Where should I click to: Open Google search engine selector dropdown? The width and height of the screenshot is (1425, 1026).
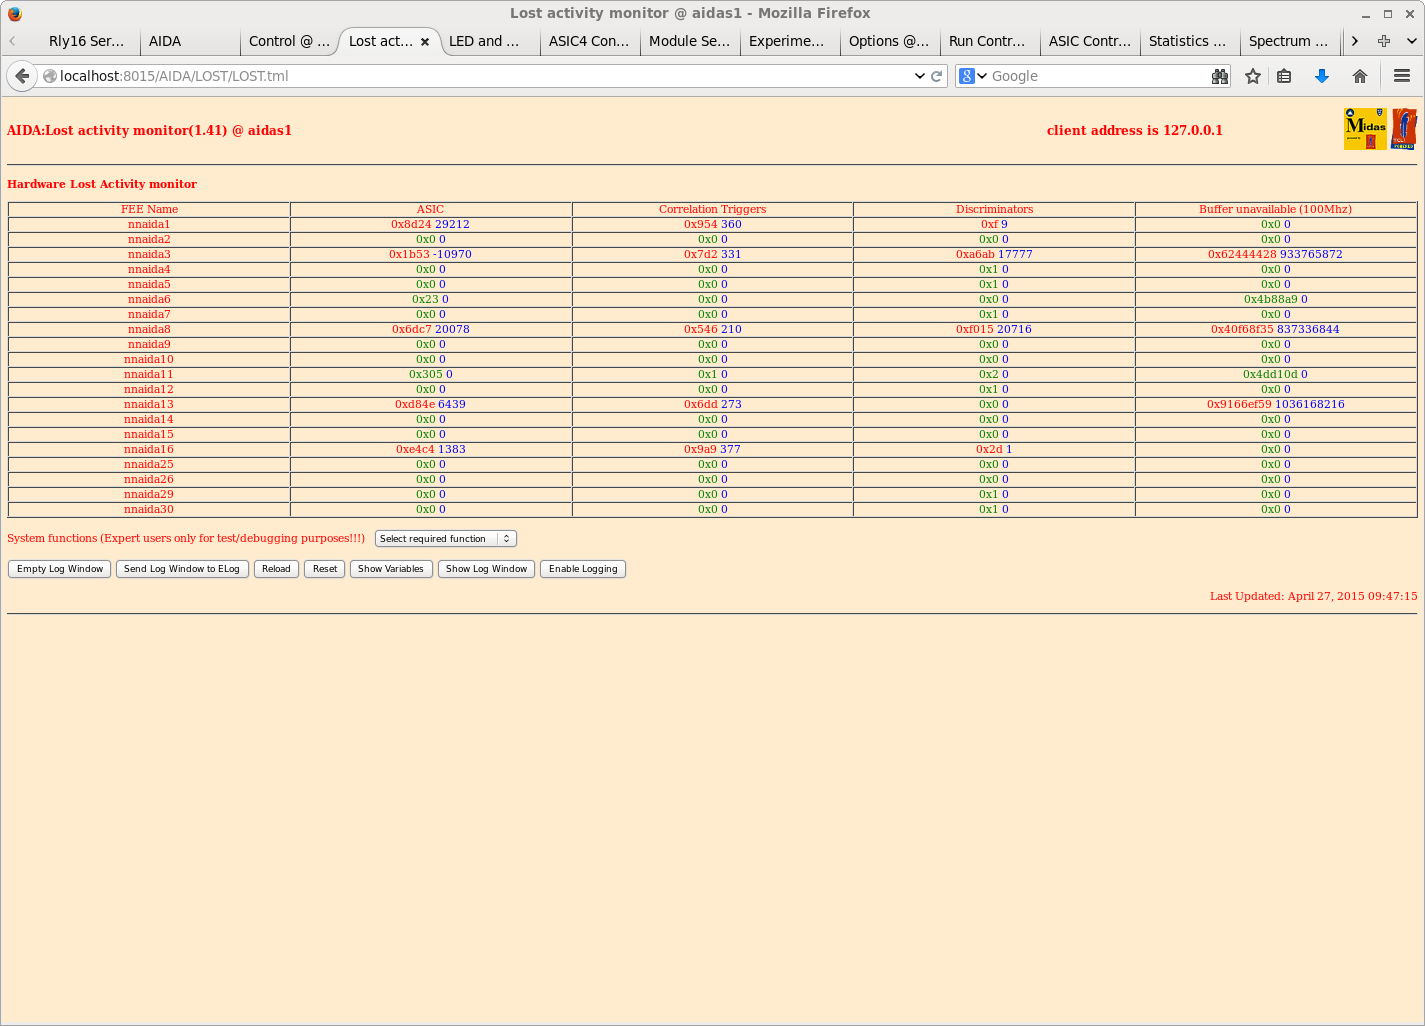point(973,76)
